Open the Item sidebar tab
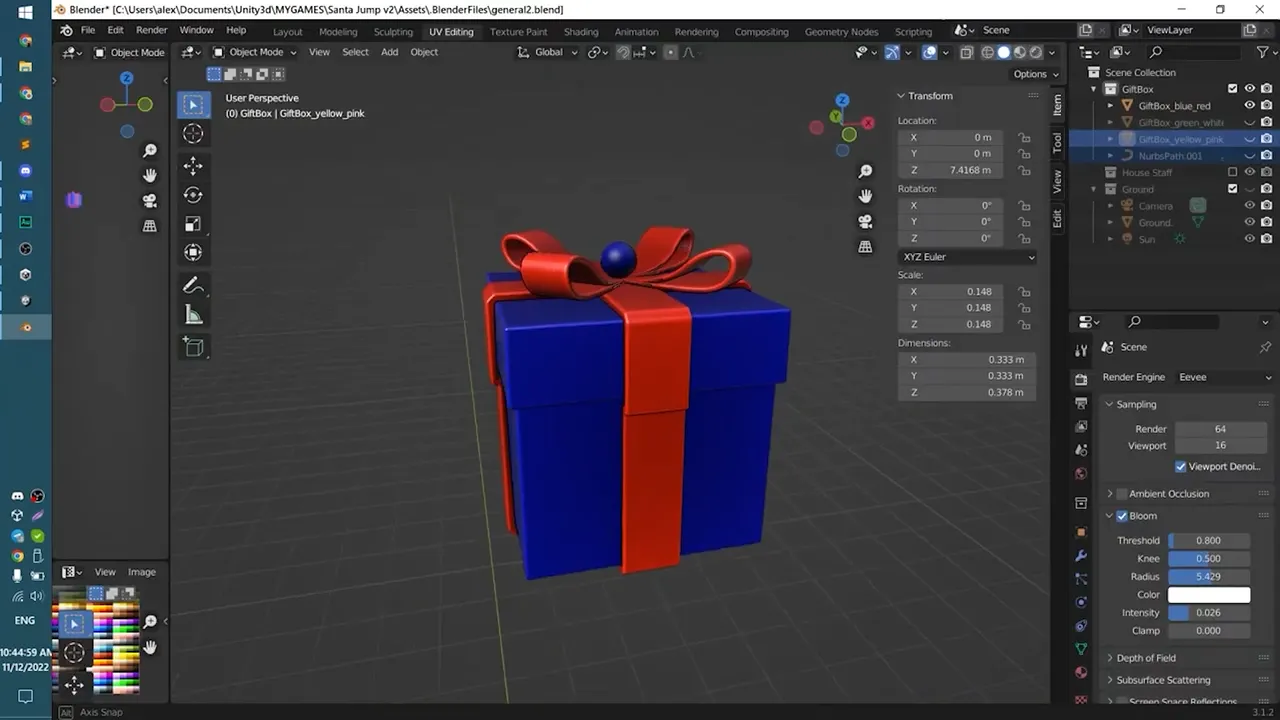 pos(1057,105)
